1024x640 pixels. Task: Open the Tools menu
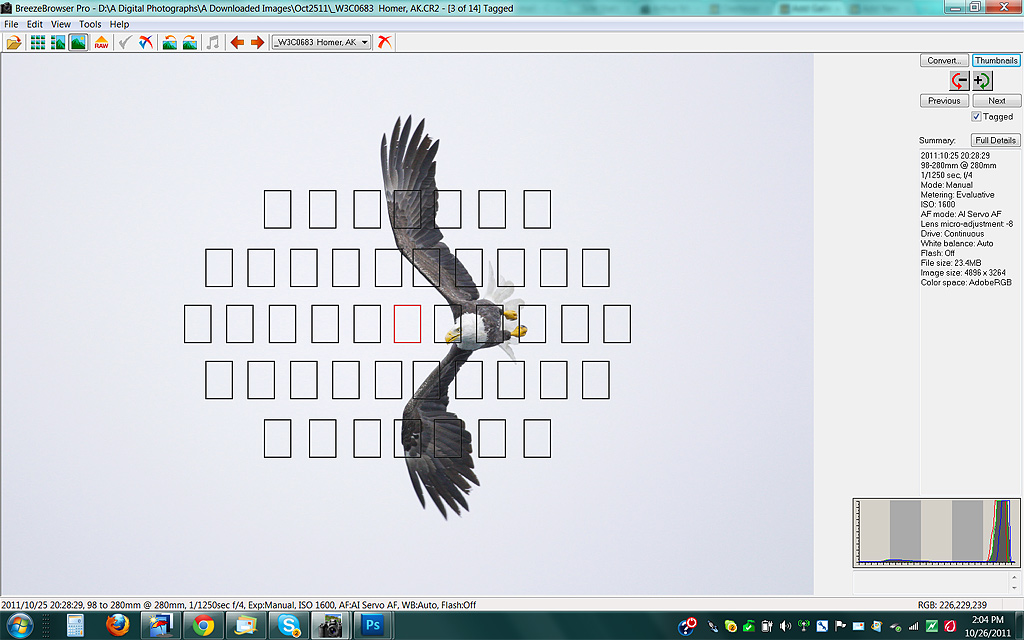[x=90, y=24]
